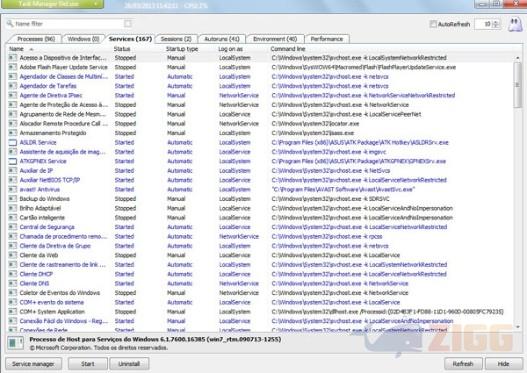Switch to the Processes (86) tab

[x=36, y=39]
